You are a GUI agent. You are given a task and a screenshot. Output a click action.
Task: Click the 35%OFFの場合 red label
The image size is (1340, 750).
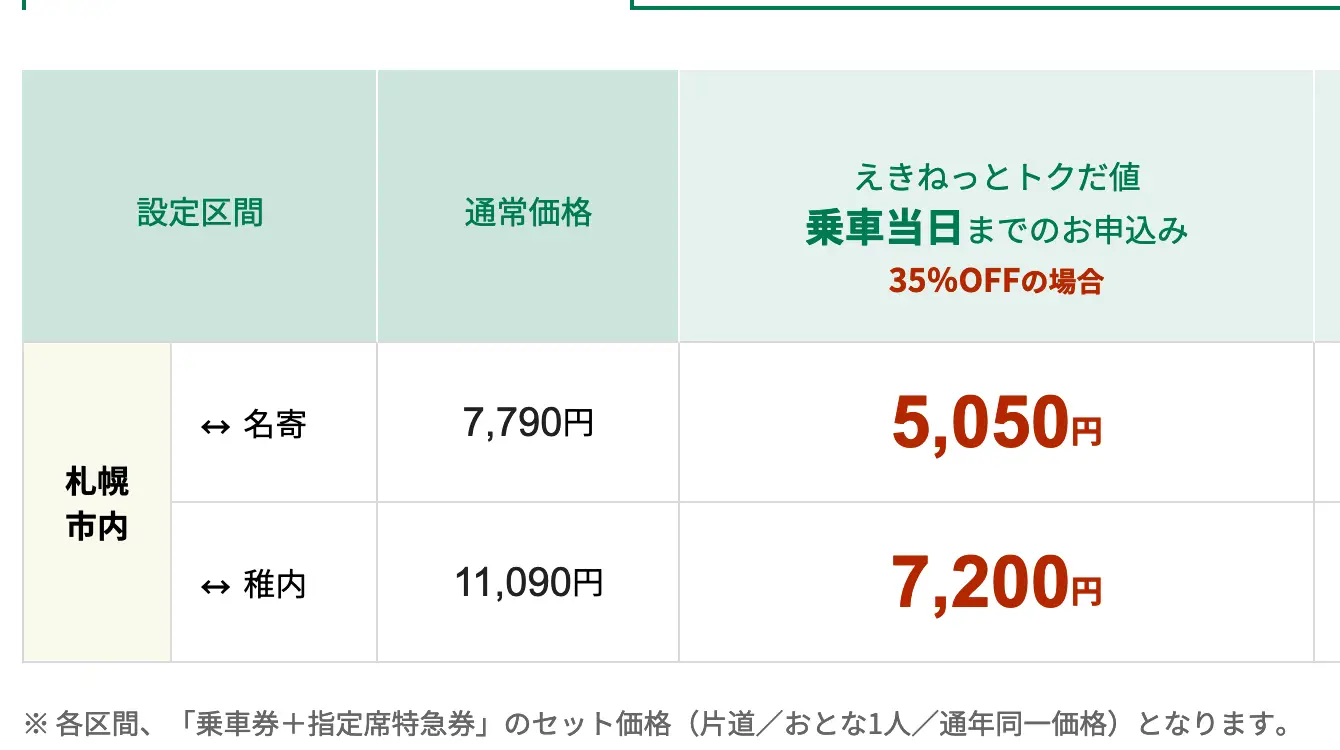tap(996, 282)
